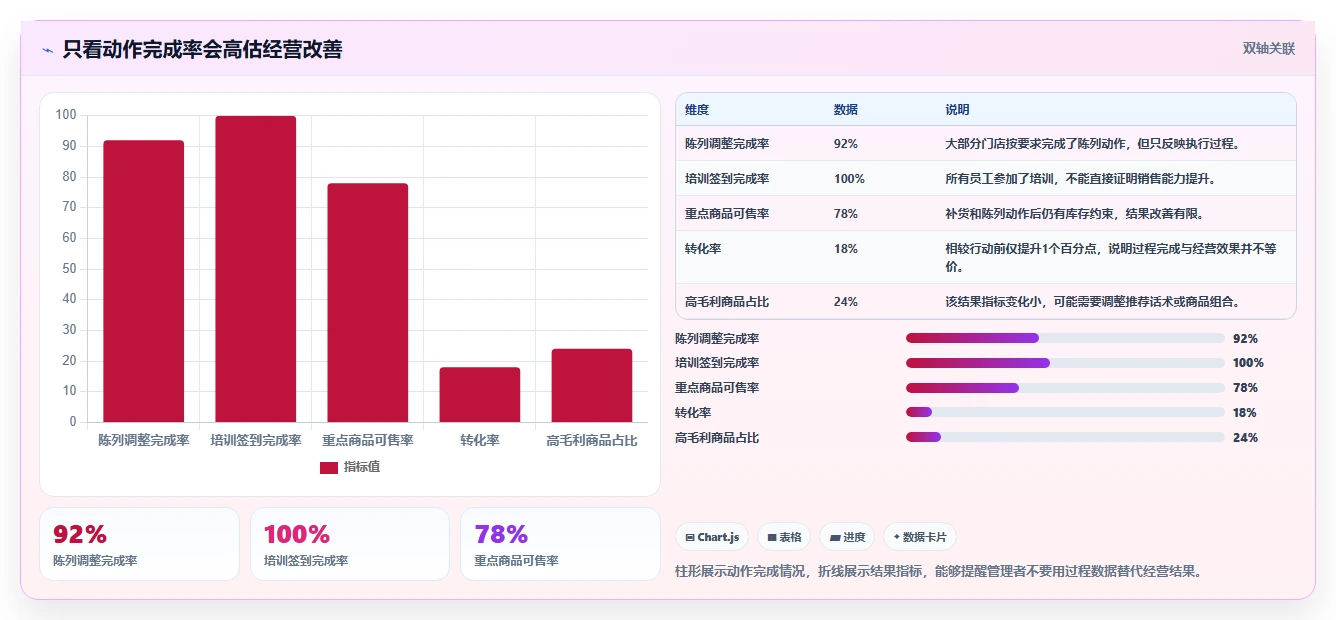Click the 18% value beside the progress bars
Image resolution: width=1336 pixels, height=620 pixels.
click(x=1245, y=413)
